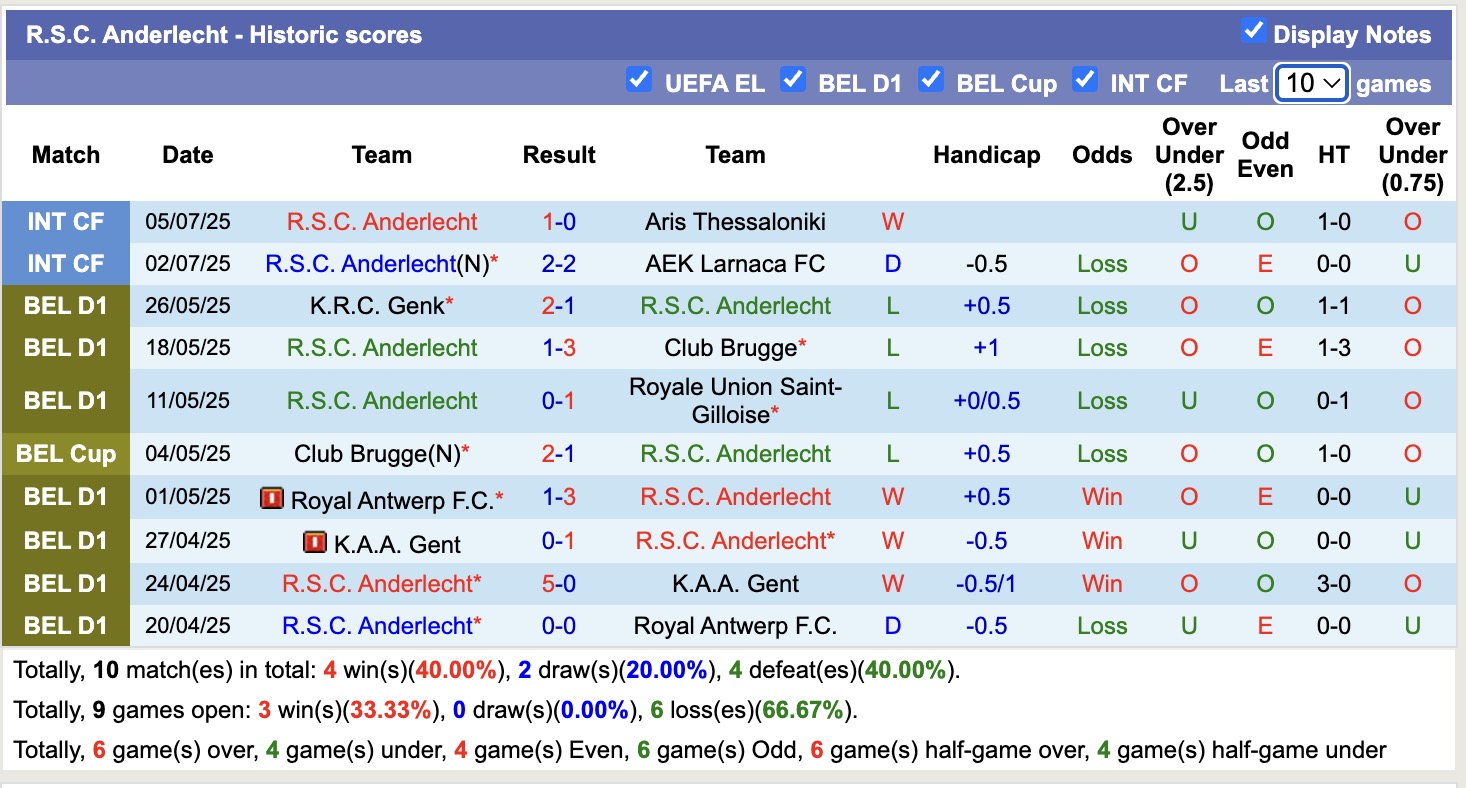The height and width of the screenshot is (788, 1466).
Task: Click the AEK Larnaca FC link
Action: 735,263
